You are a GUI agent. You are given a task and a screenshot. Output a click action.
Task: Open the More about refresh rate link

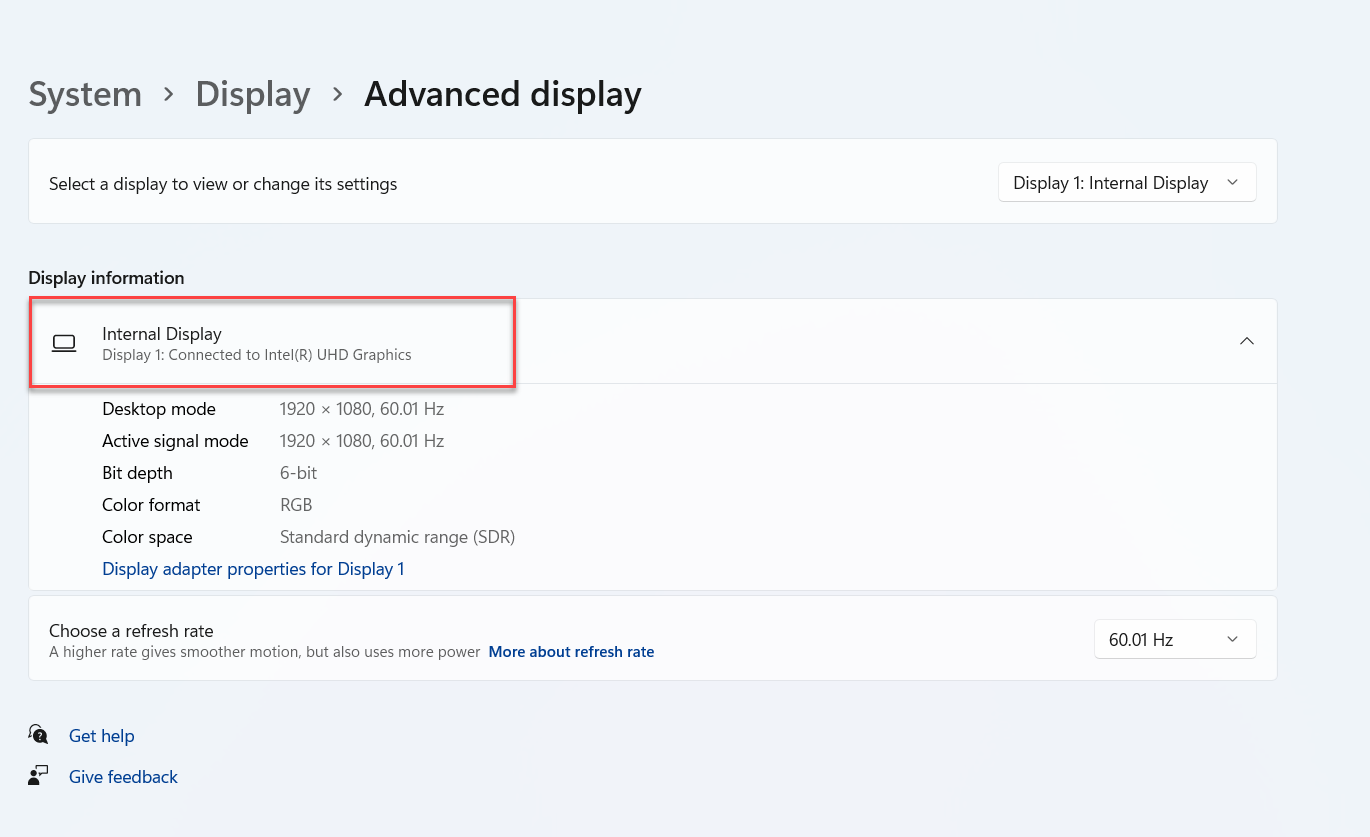tap(571, 652)
